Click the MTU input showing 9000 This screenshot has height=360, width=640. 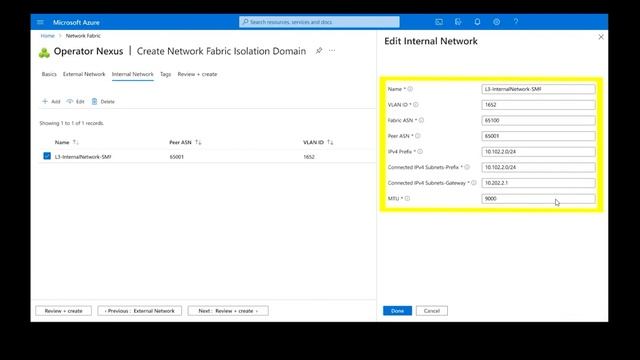pos(538,198)
